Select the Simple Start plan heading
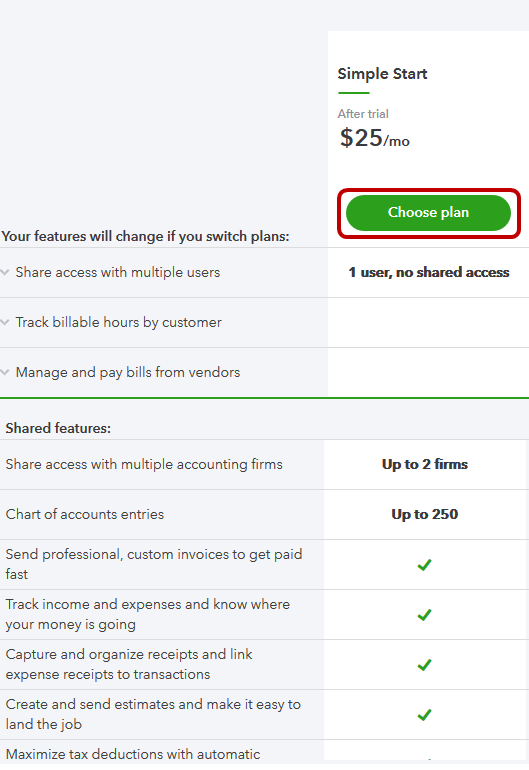Screen dimensions: 529x770 pos(382,74)
